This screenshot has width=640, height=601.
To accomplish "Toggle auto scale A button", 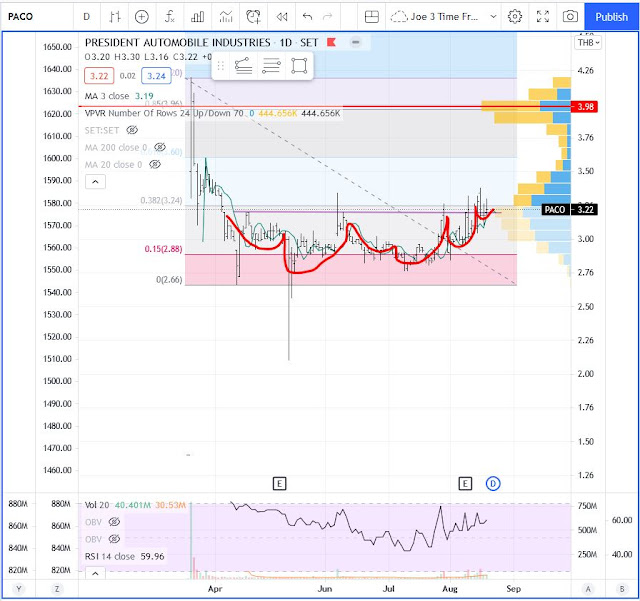I will (x=588, y=589).
